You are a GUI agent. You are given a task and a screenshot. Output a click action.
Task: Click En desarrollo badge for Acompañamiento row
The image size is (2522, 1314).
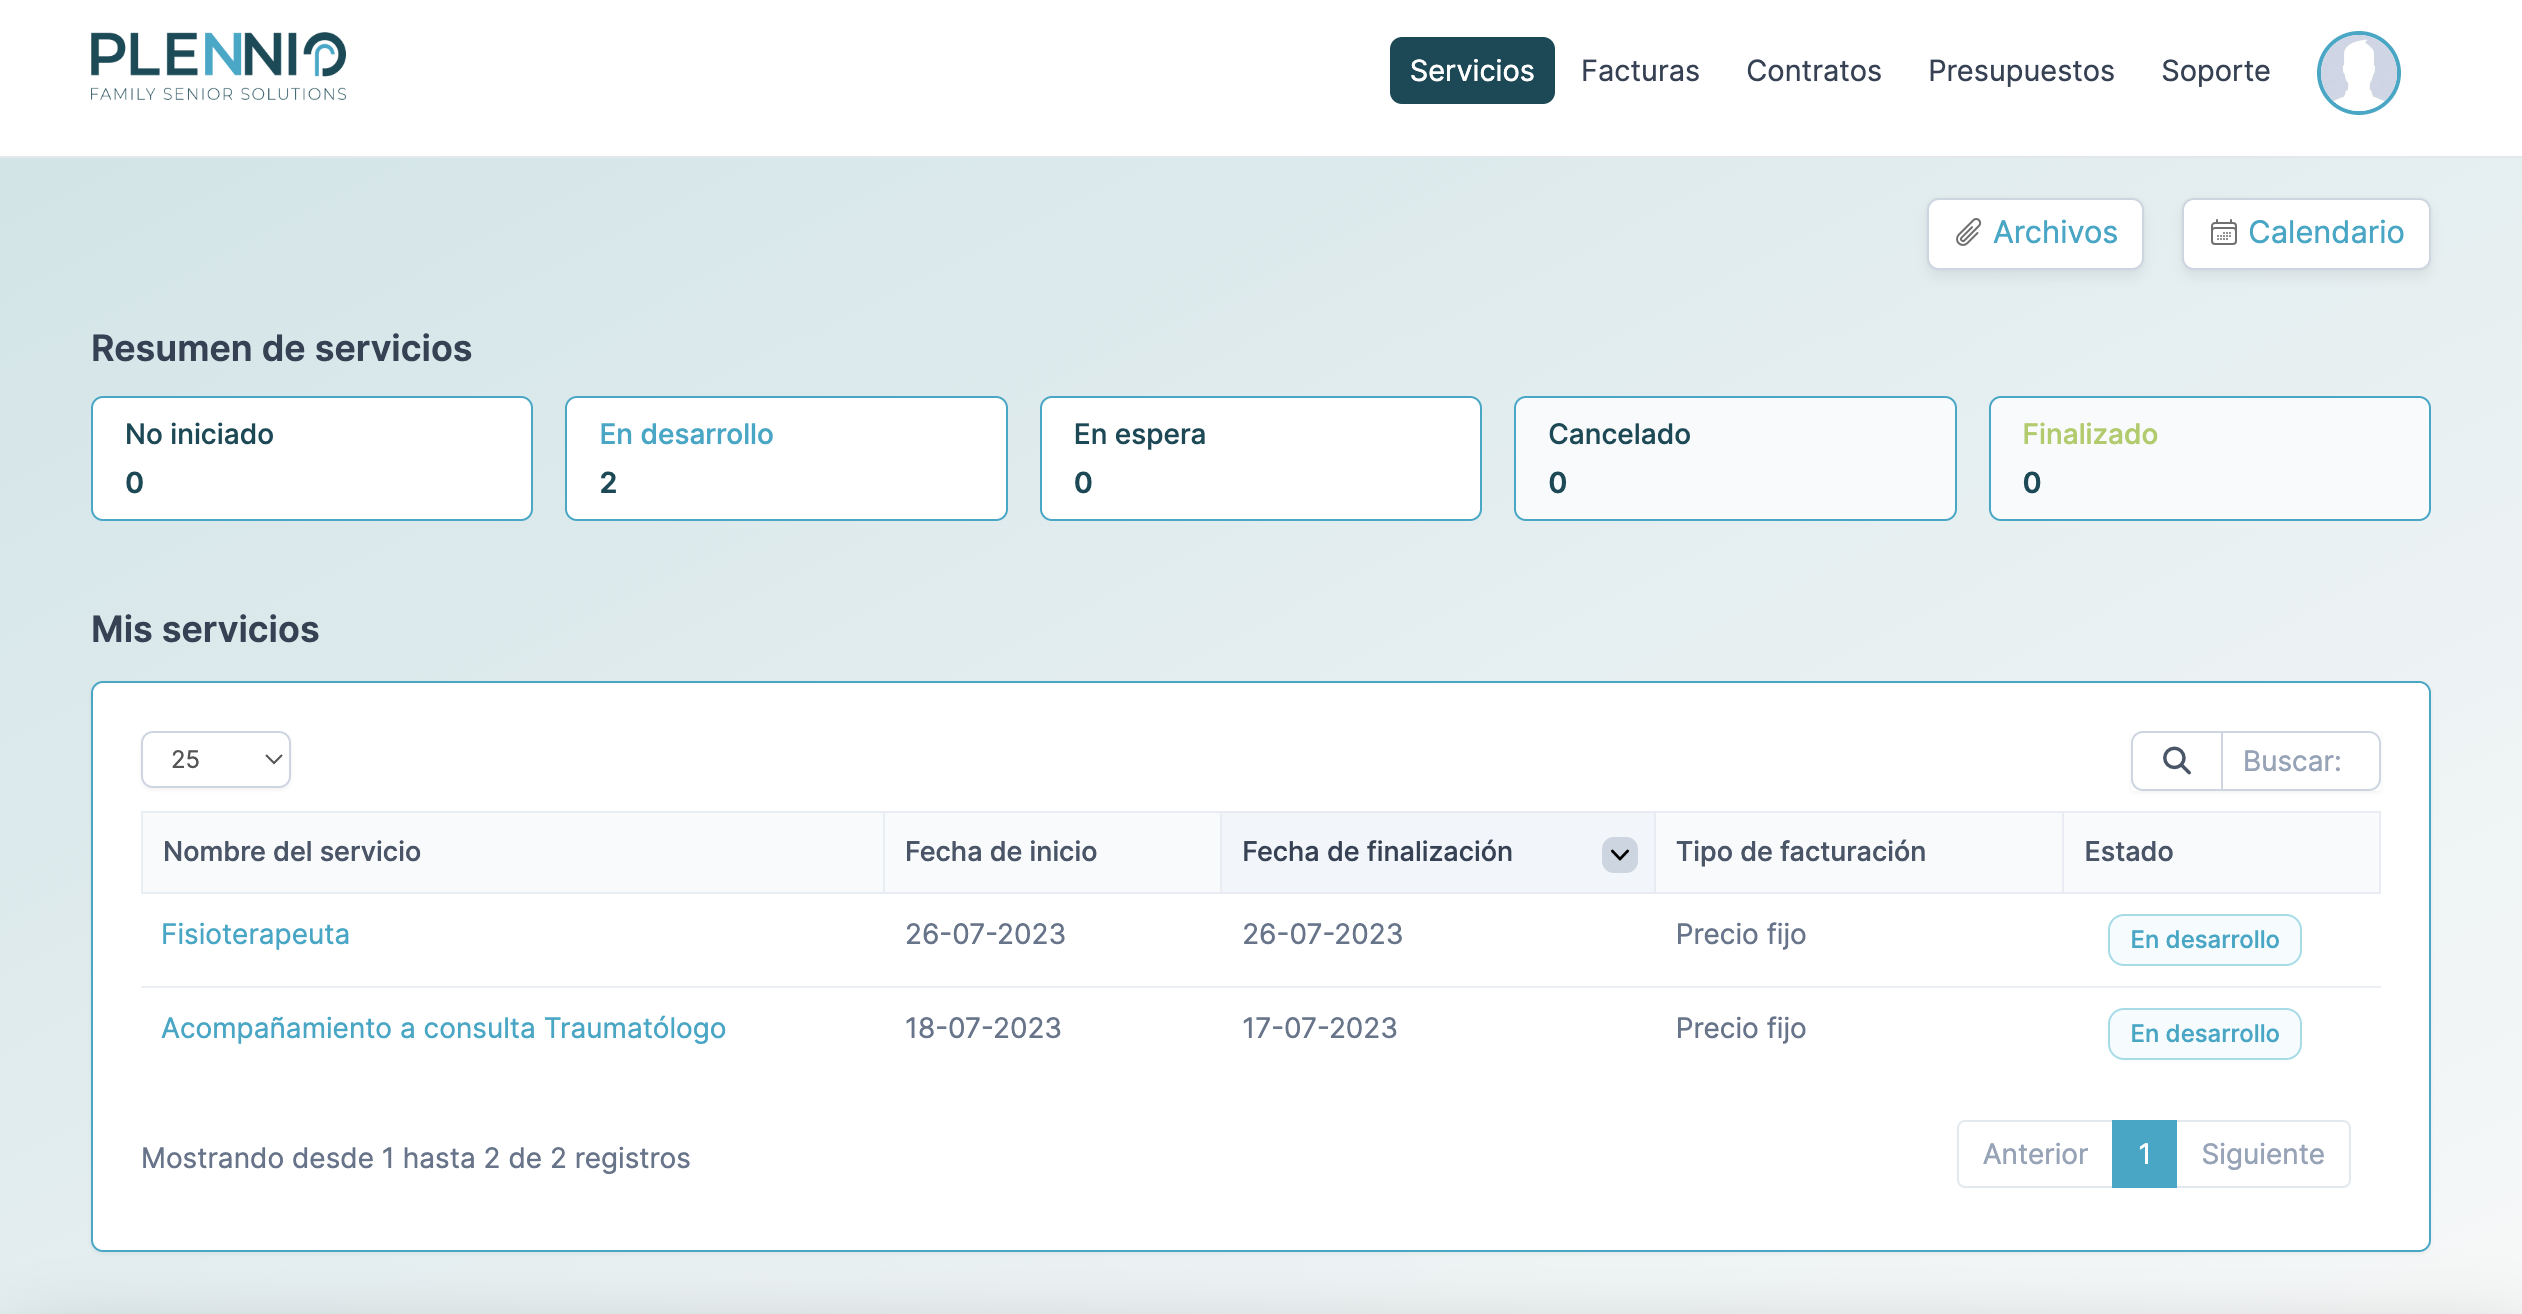coord(2204,1034)
